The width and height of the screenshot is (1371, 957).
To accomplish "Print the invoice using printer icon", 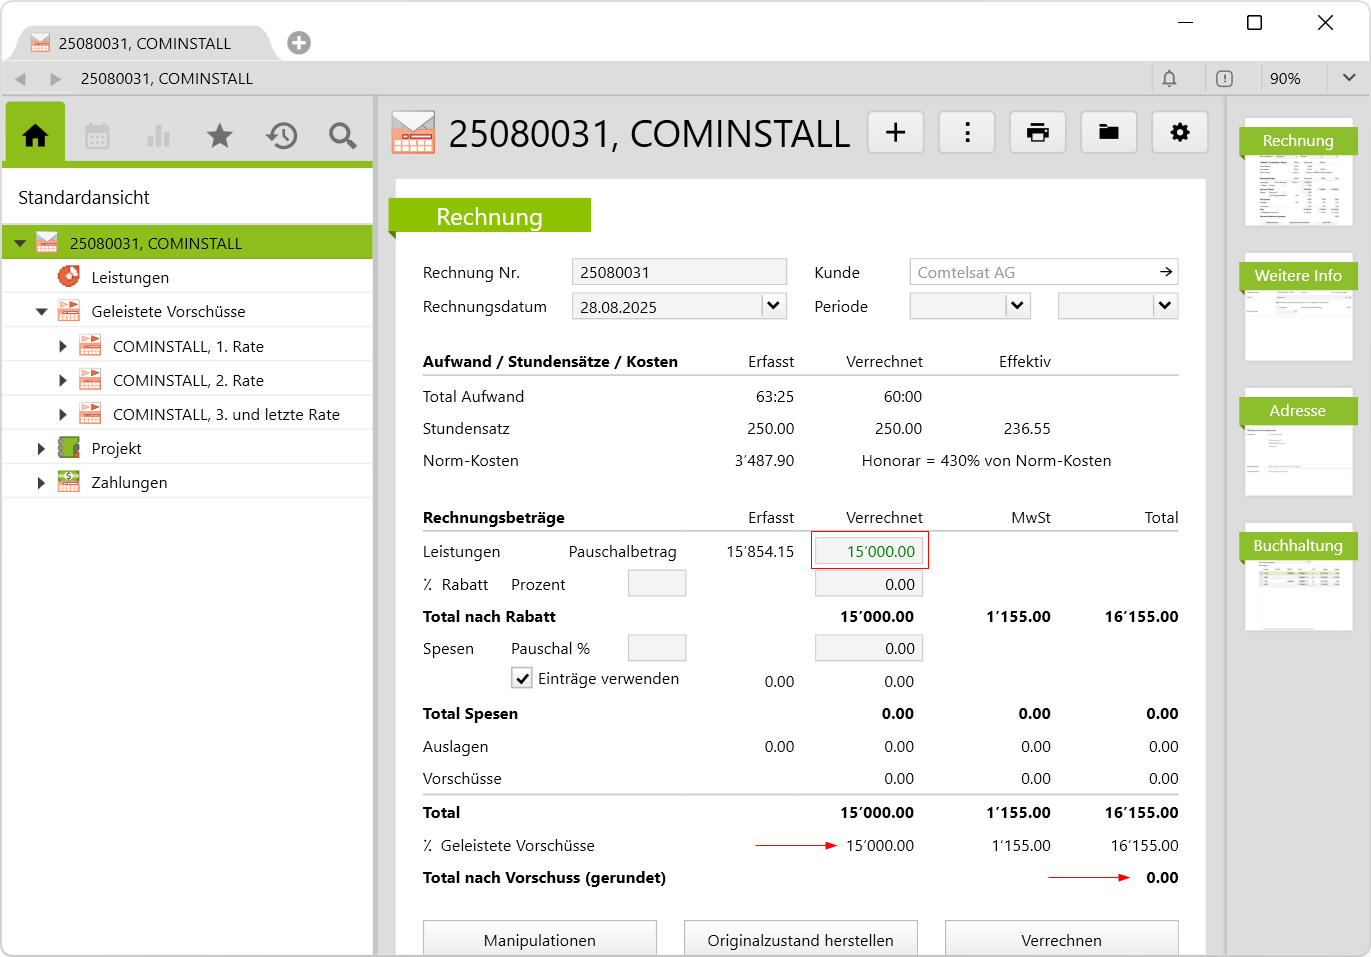I will click(x=1037, y=132).
